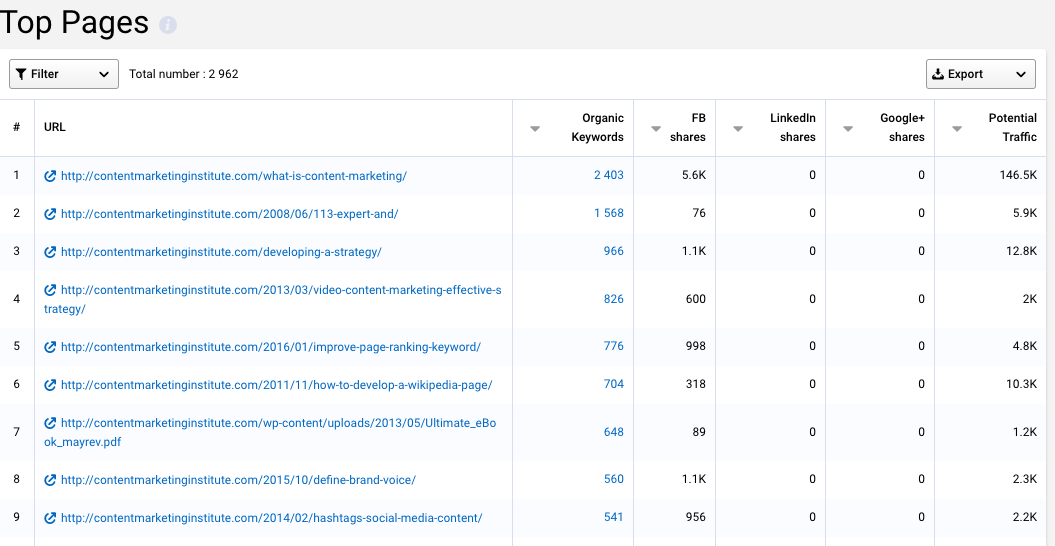Open the Export dropdown
The width and height of the screenshot is (1055, 546).
(x=980, y=74)
